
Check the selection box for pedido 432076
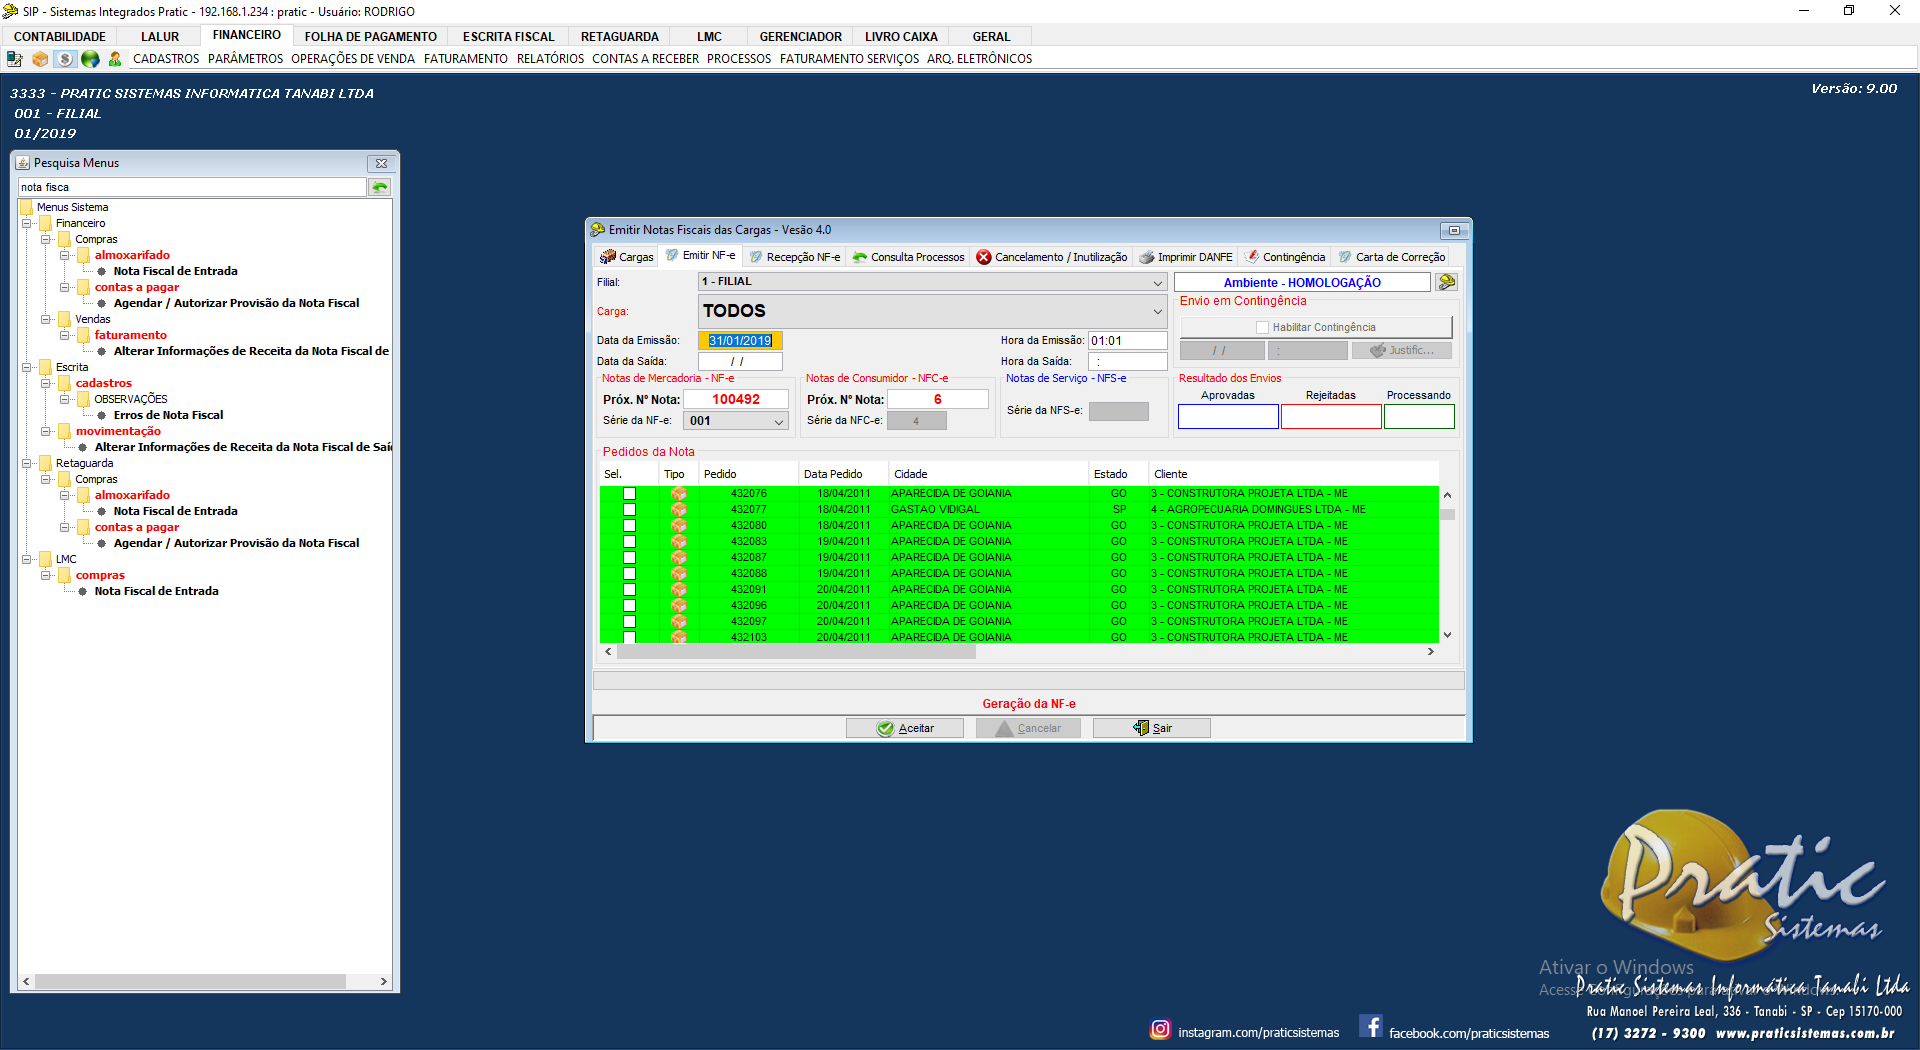coord(629,494)
